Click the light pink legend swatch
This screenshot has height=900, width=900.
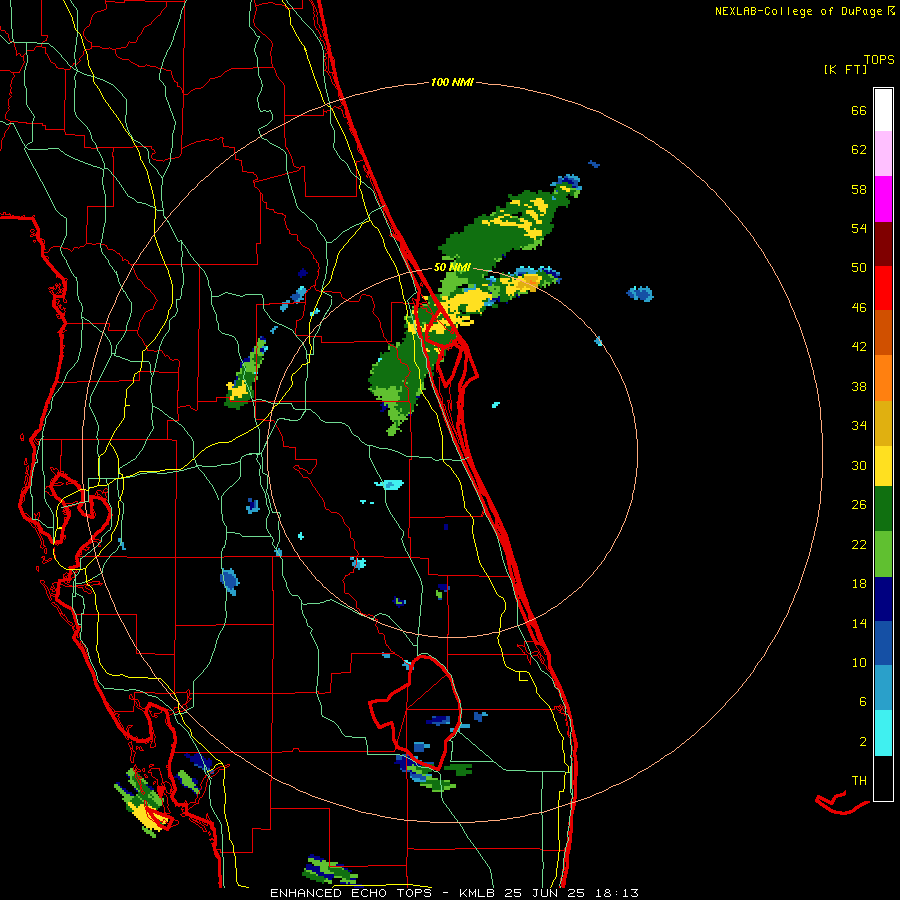coord(883,153)
